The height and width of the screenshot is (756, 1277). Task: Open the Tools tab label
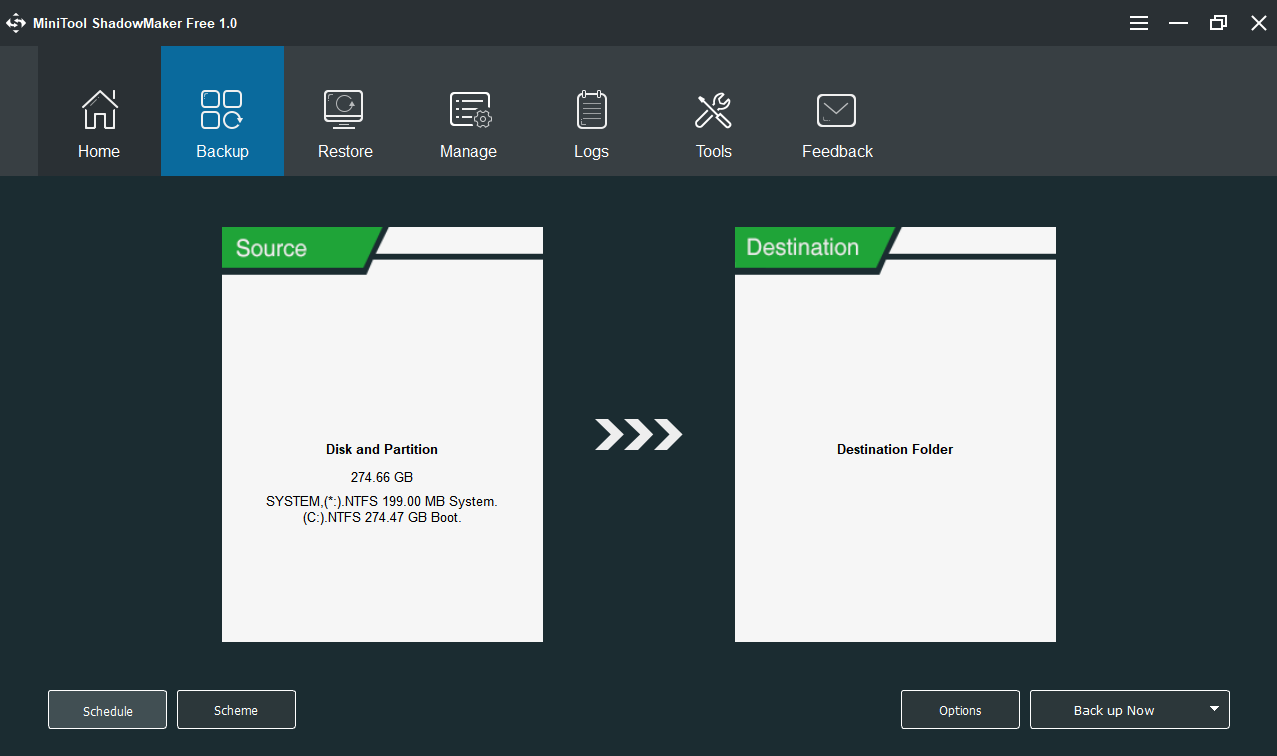pyautogui.click(x=714, y=152)
